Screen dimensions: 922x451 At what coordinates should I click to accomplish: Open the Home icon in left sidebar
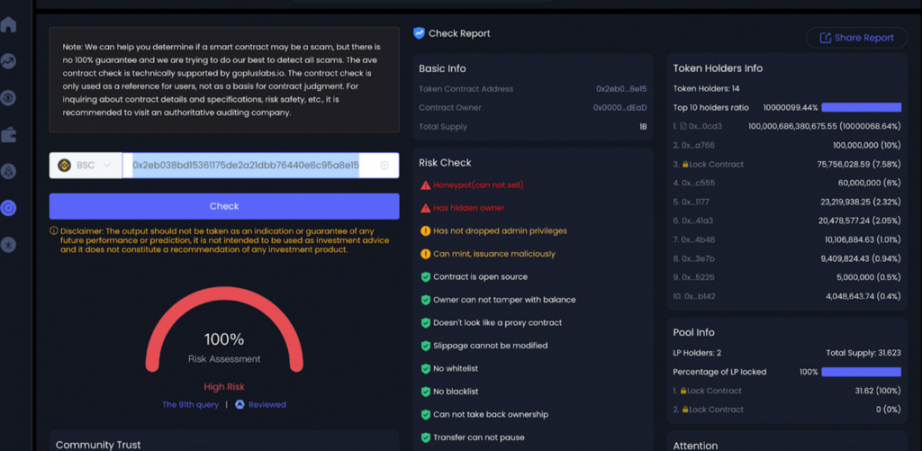pyautogui.click(x=9, y=25)
